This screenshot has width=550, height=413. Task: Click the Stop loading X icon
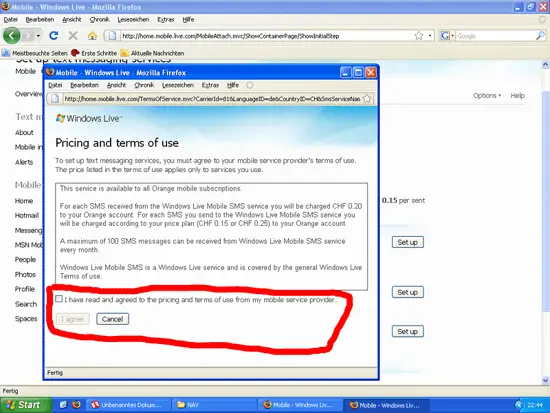pos(73,35)
